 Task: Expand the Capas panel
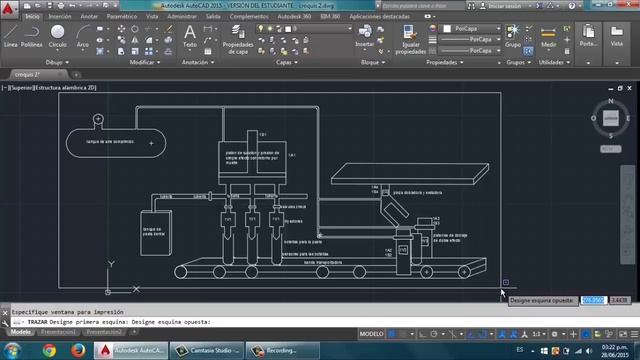pos(287,62)
